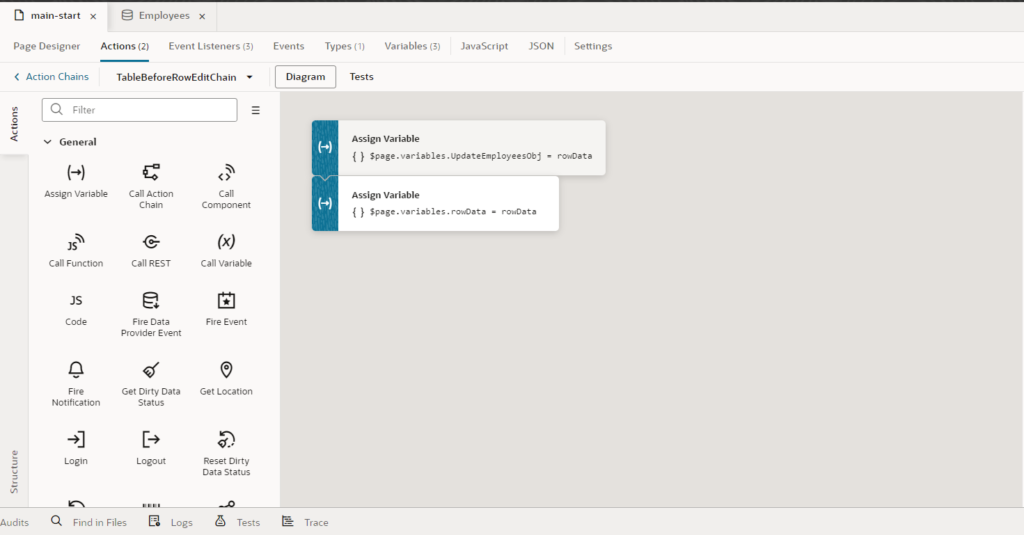Select the Get Dirty Data Status icon
Viewport: 1024px width, 535px height.
coord(151,370)
